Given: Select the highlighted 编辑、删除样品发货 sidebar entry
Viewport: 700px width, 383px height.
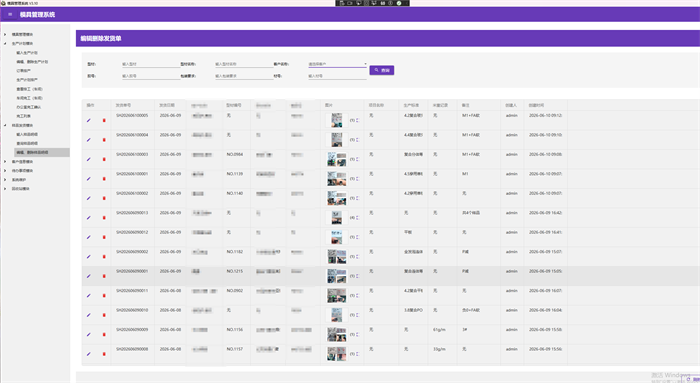Looking at the screenshot, I should [x=42, y=152].
